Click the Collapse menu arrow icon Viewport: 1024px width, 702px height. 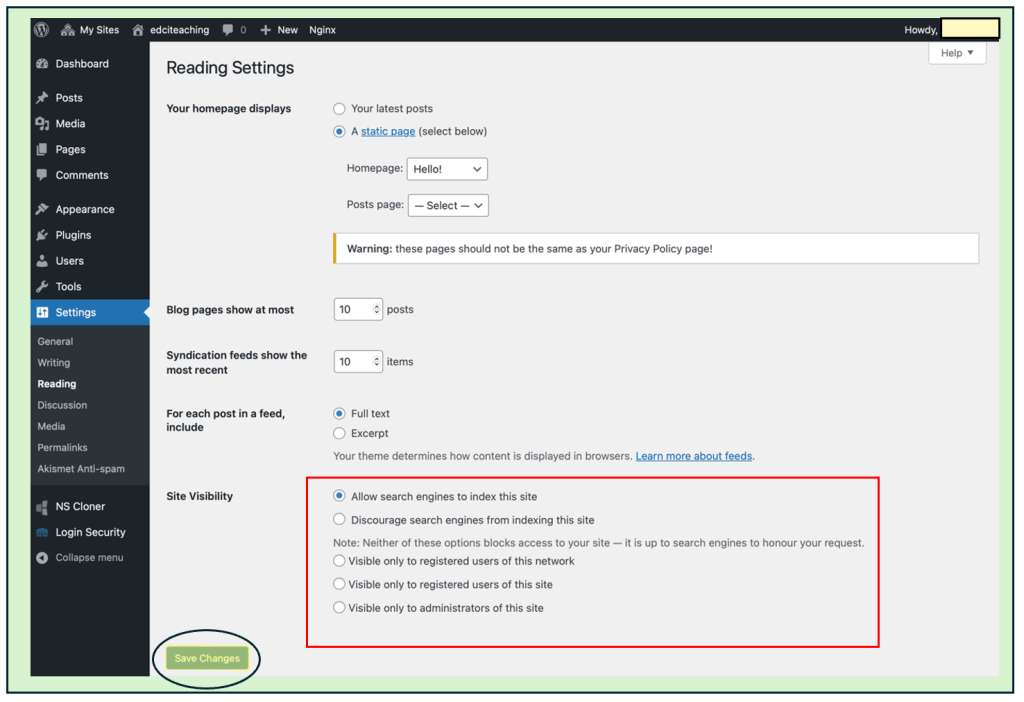(x=42, y=558)
